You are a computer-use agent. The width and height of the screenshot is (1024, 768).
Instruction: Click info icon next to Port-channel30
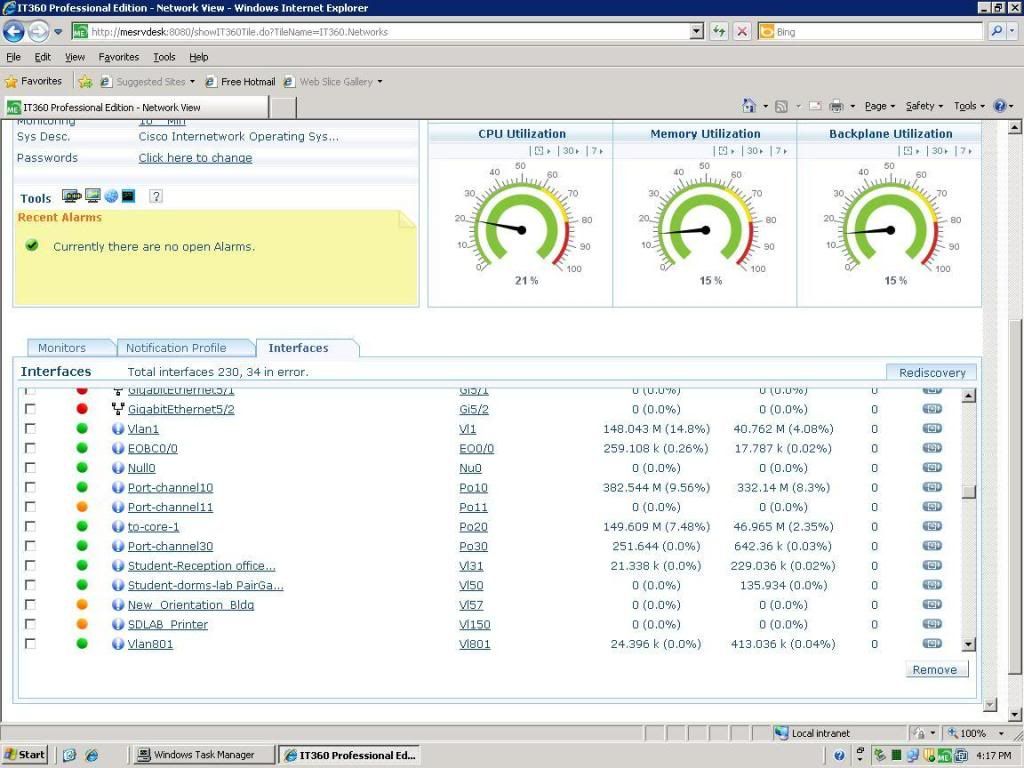tap(118, 546)
